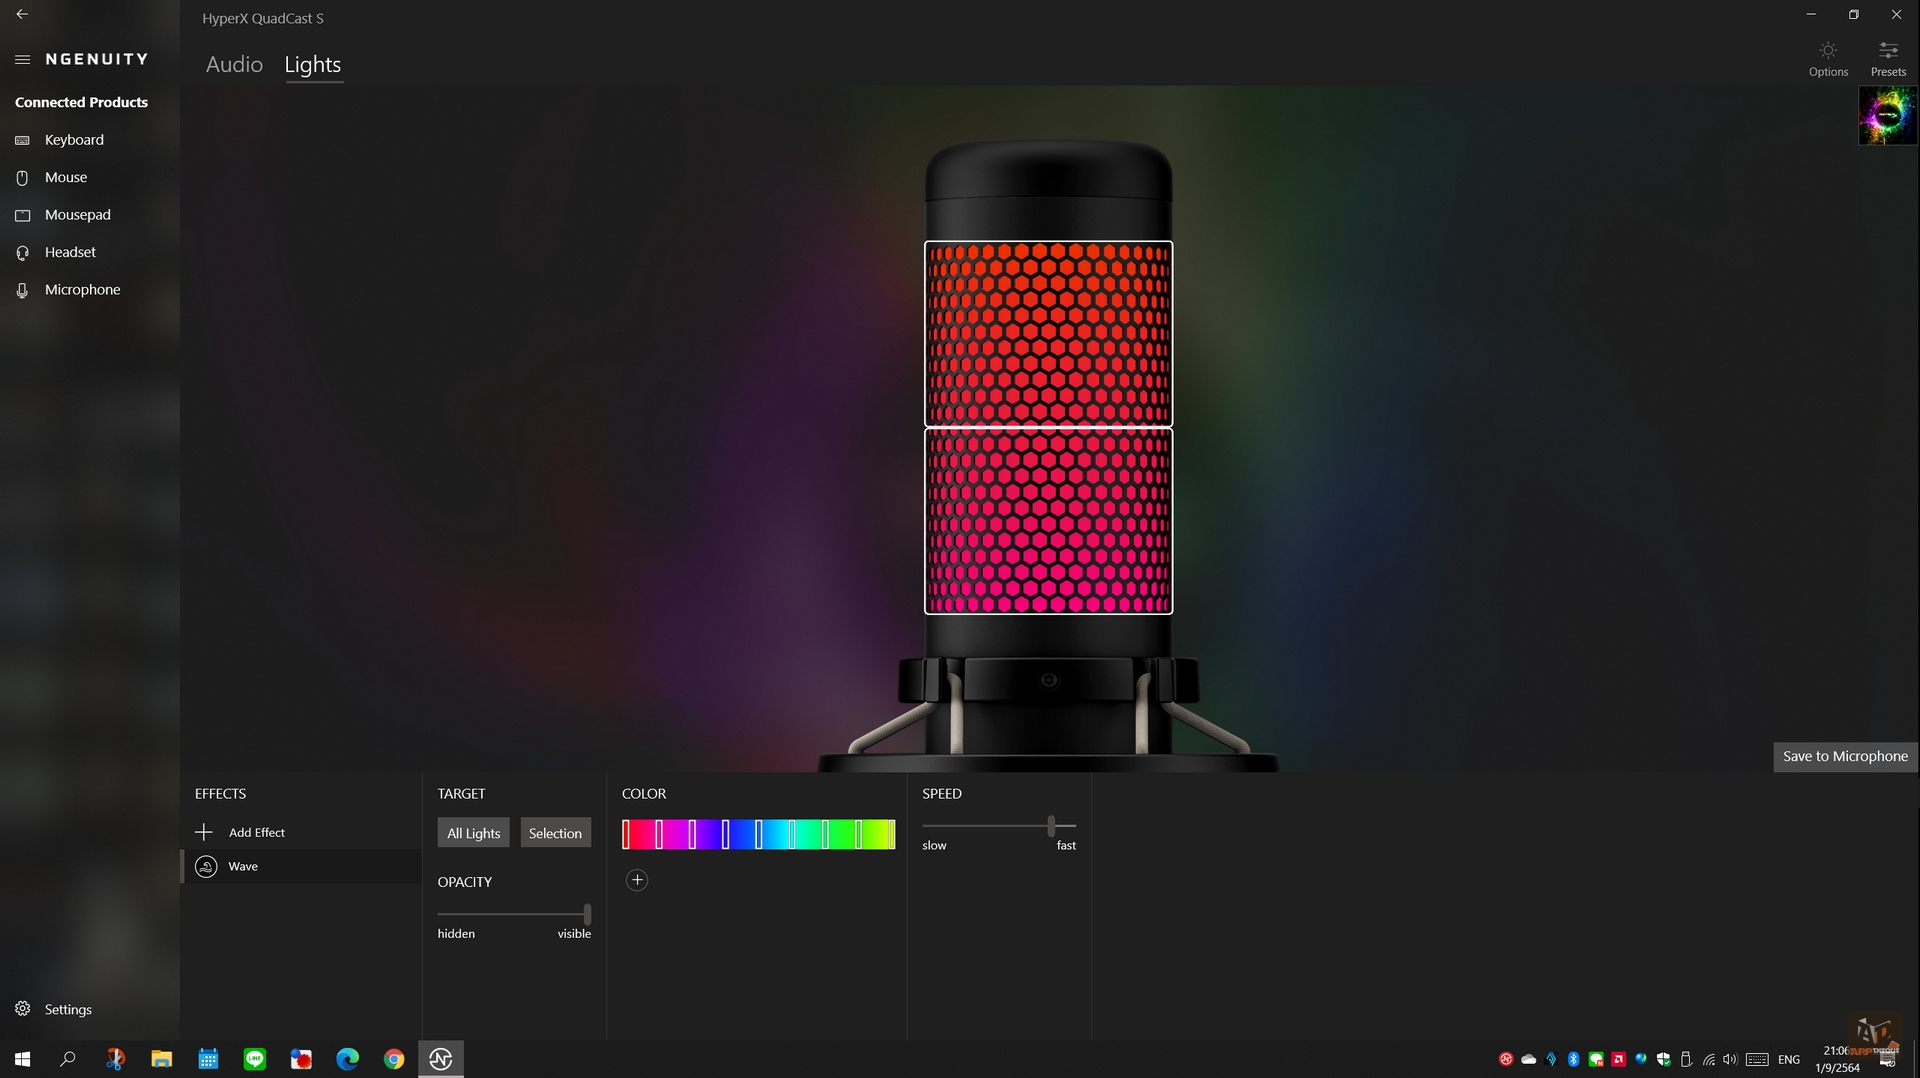Click the NGENUITY taskbar icon
1920x1078 pixels.
441,1059
